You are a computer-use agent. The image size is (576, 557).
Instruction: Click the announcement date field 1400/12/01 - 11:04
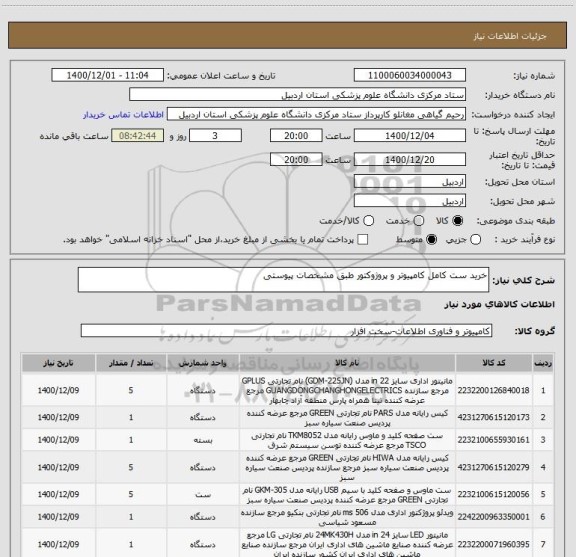pyautogui.click(x=107, y=75)
